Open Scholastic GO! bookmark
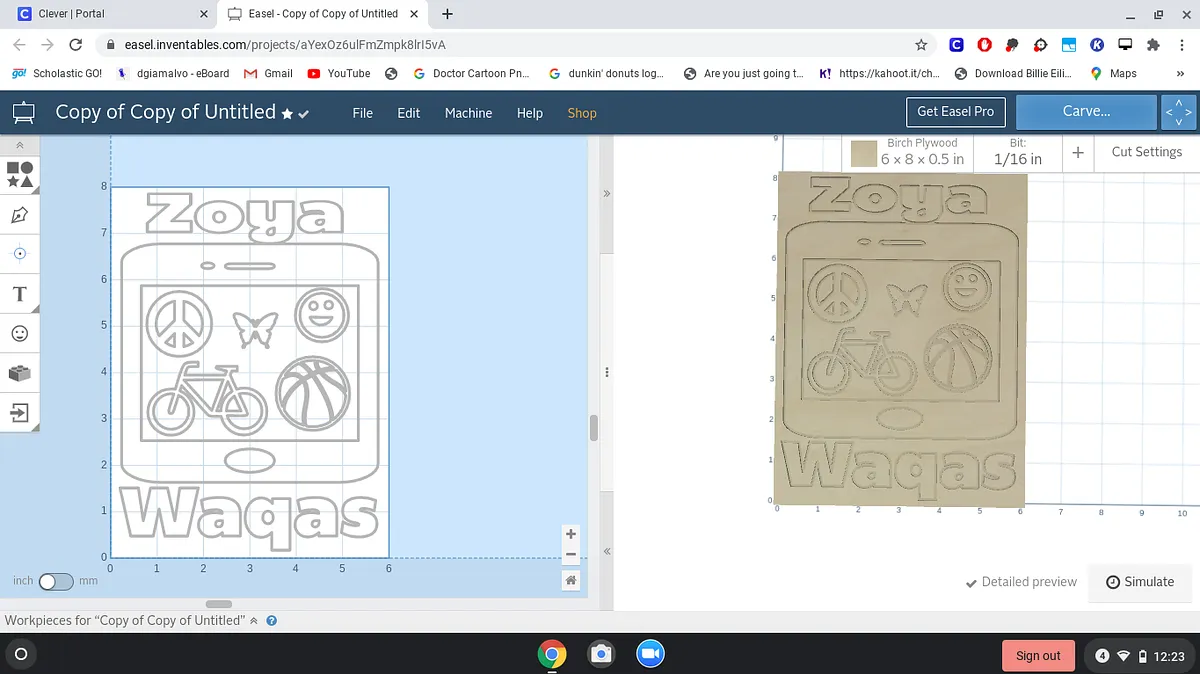 point(56,73)
